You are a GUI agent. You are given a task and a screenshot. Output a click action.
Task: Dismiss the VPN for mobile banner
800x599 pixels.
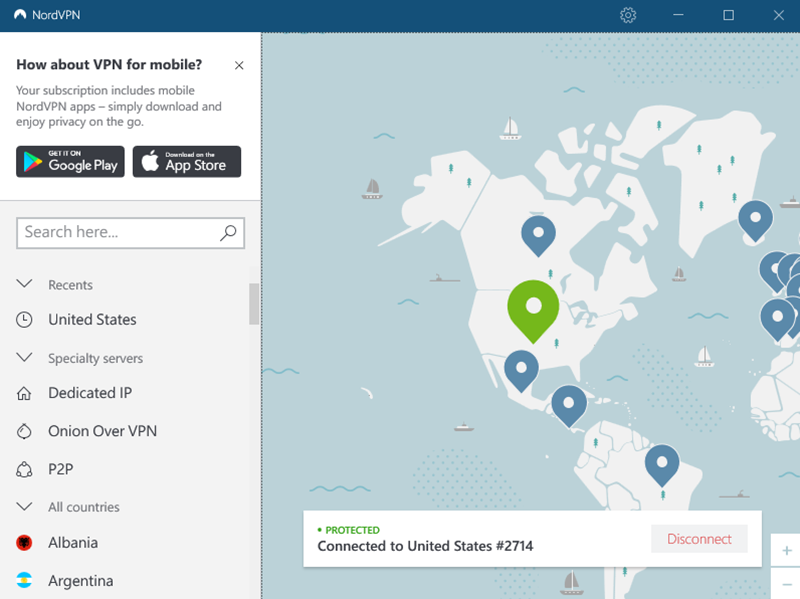239,65
